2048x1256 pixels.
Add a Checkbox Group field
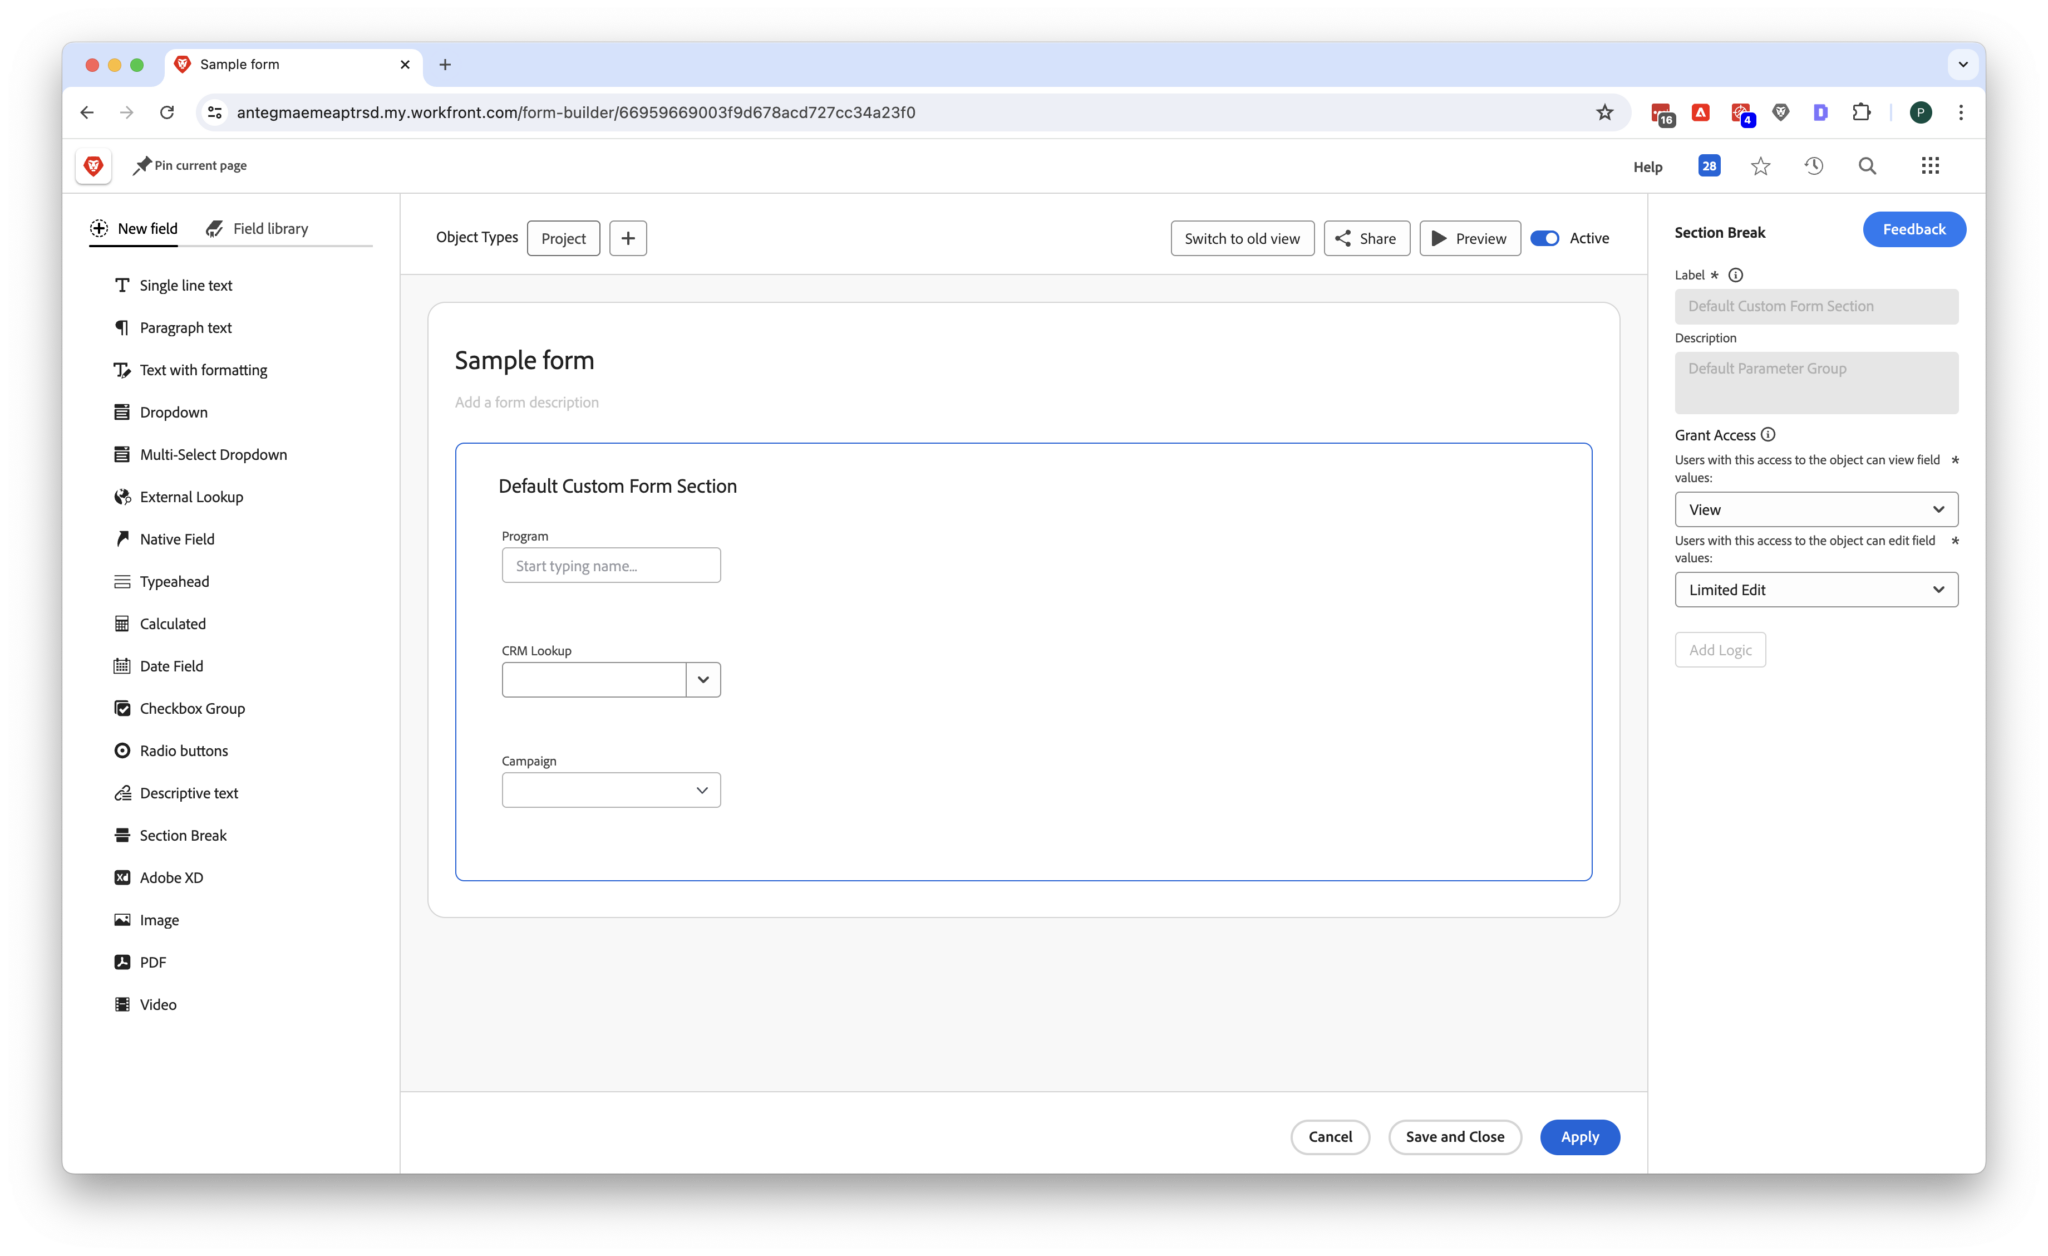(x=191, y=708)
